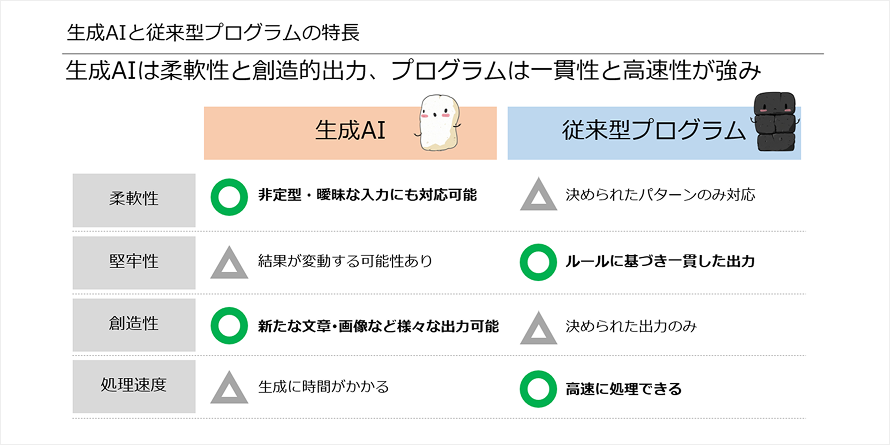
Task: Click the 創造性 row label
Action: 133,324
